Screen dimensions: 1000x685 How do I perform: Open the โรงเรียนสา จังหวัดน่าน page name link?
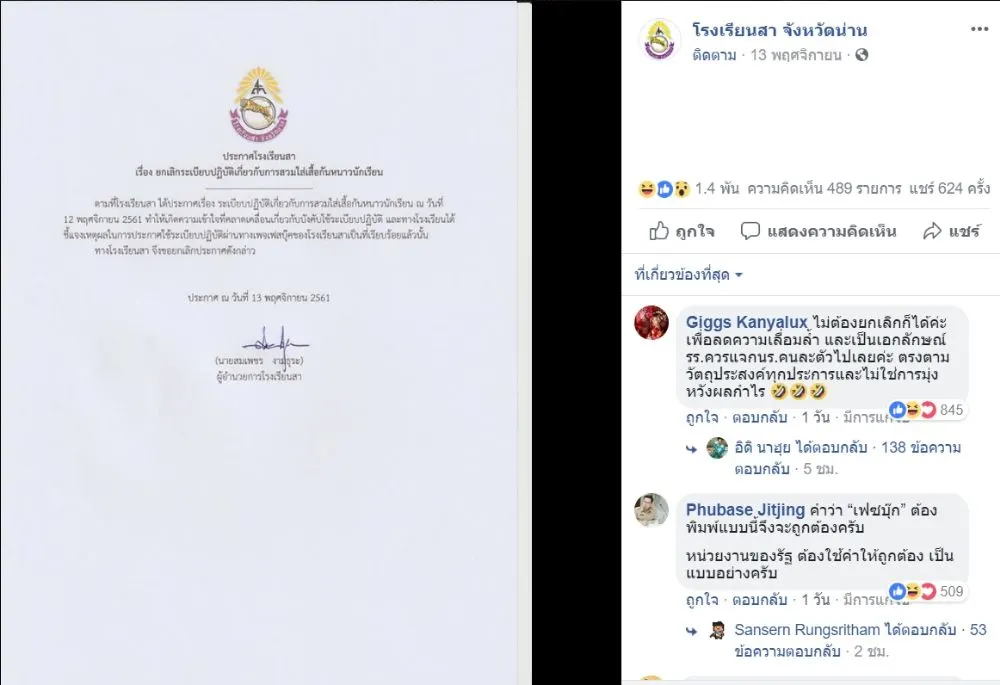pyautogui.click(x=780, y=30)
